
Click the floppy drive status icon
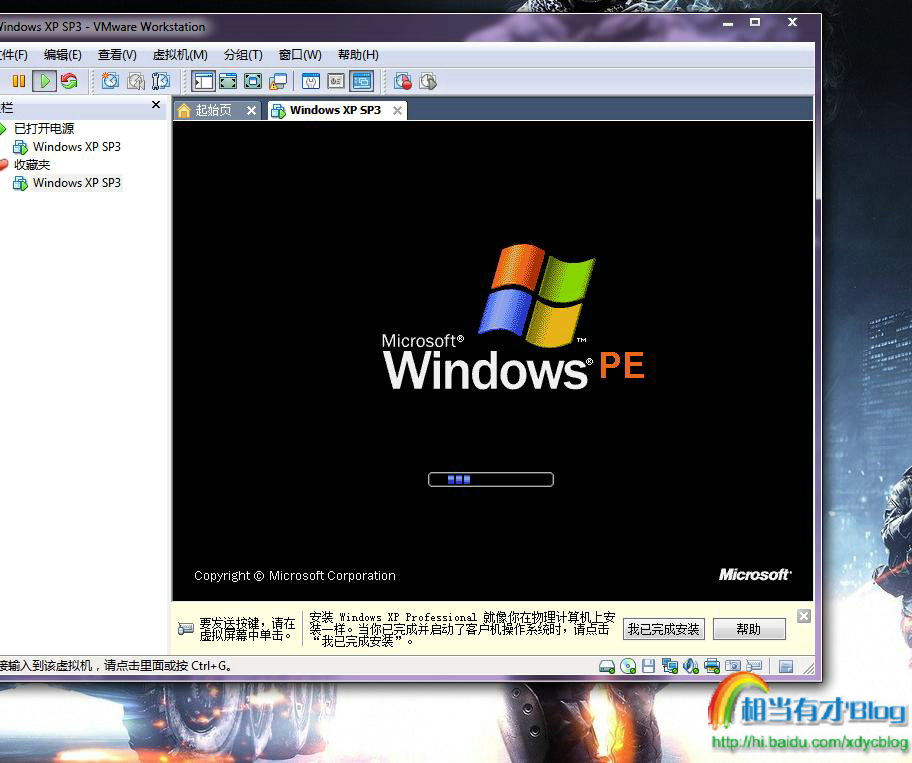coord(649,666)
